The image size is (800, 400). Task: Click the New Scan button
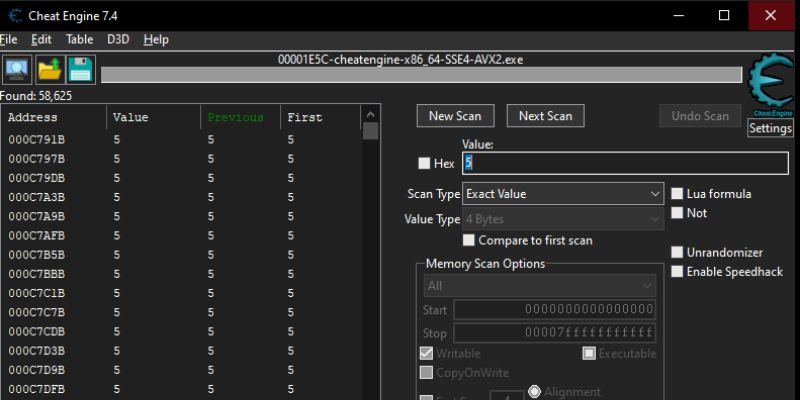tap(455, 116)
